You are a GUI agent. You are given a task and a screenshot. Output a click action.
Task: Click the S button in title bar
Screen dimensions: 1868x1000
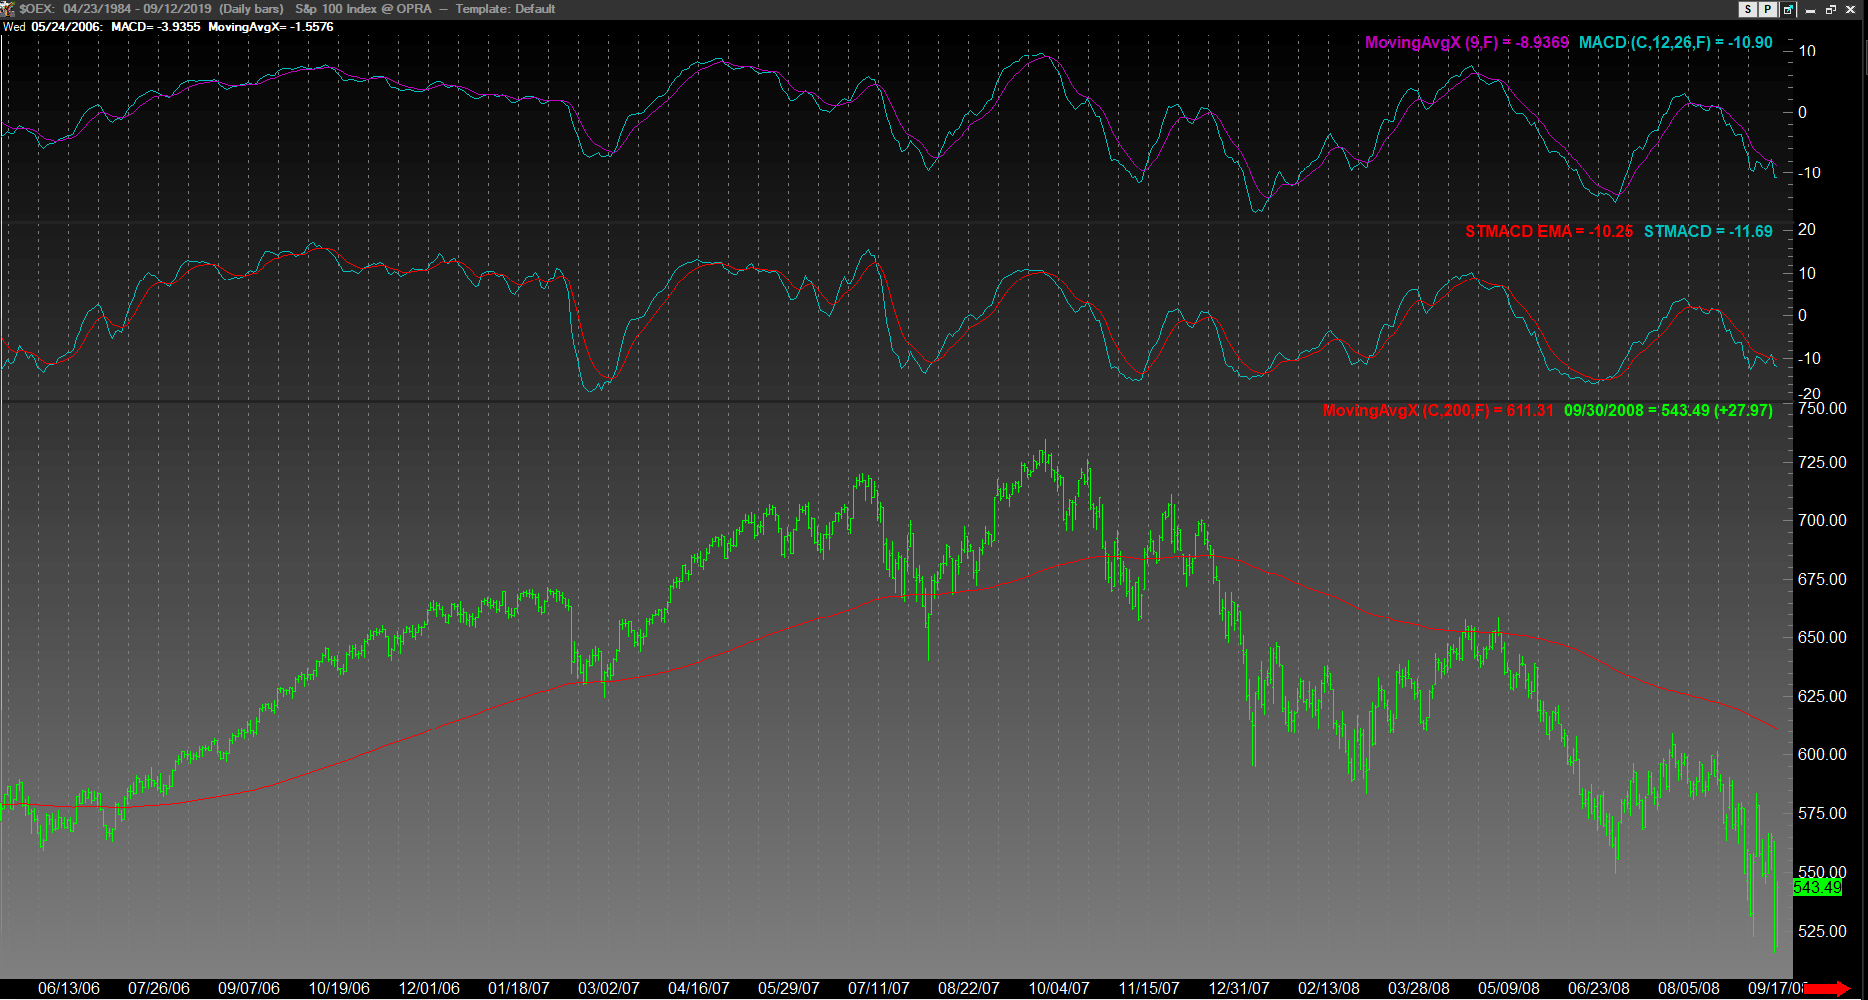click(x=1747, y=9)
